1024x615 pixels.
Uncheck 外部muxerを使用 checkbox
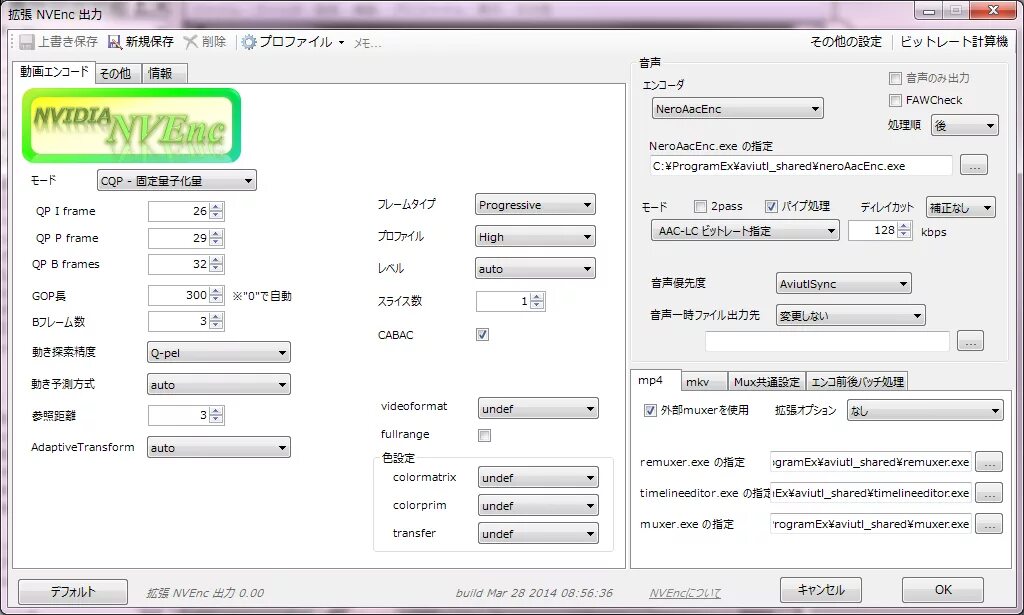650,411
